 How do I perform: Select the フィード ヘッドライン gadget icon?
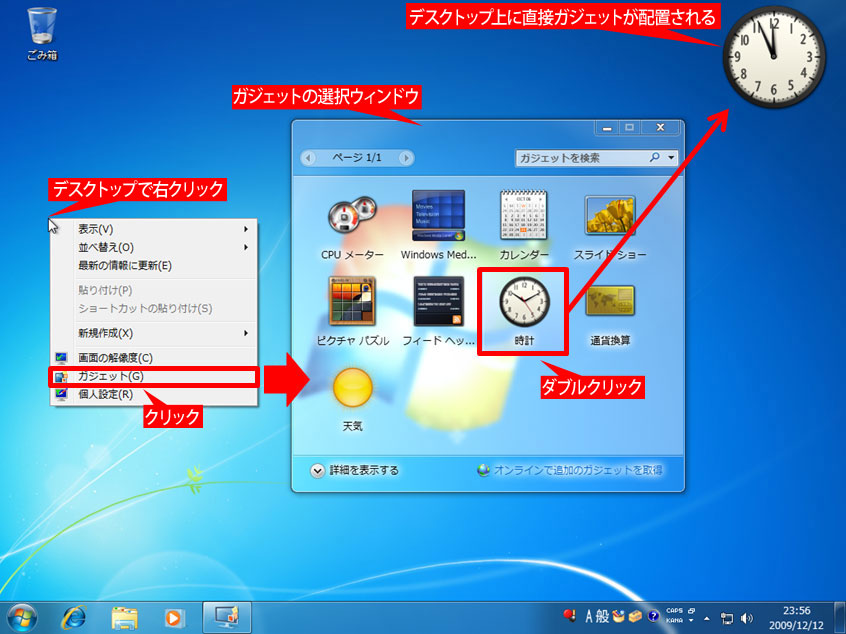pos(438,301)
